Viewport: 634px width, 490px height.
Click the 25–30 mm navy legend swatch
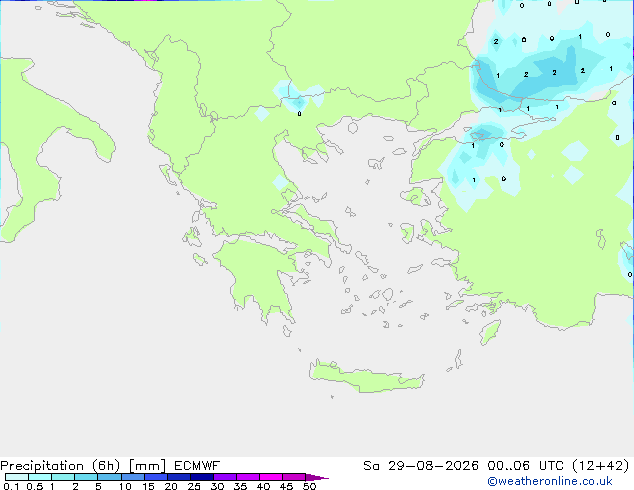coord(202,477)
